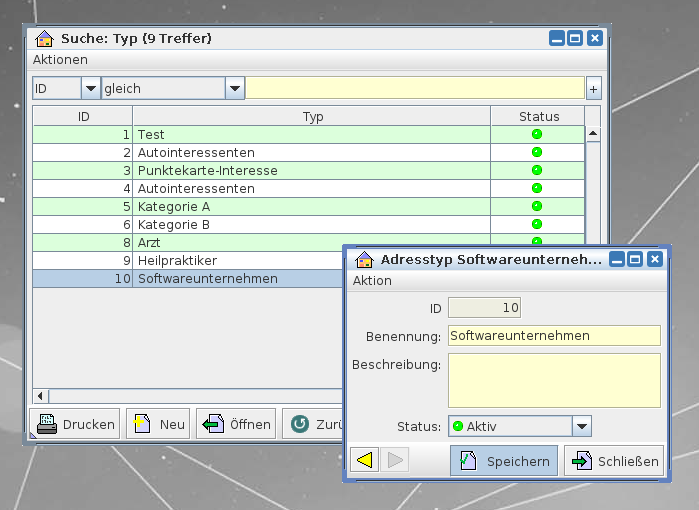This screenshot has width=699, height=510.
Task: Open the Aktionen menu
Action: (60, 60)
